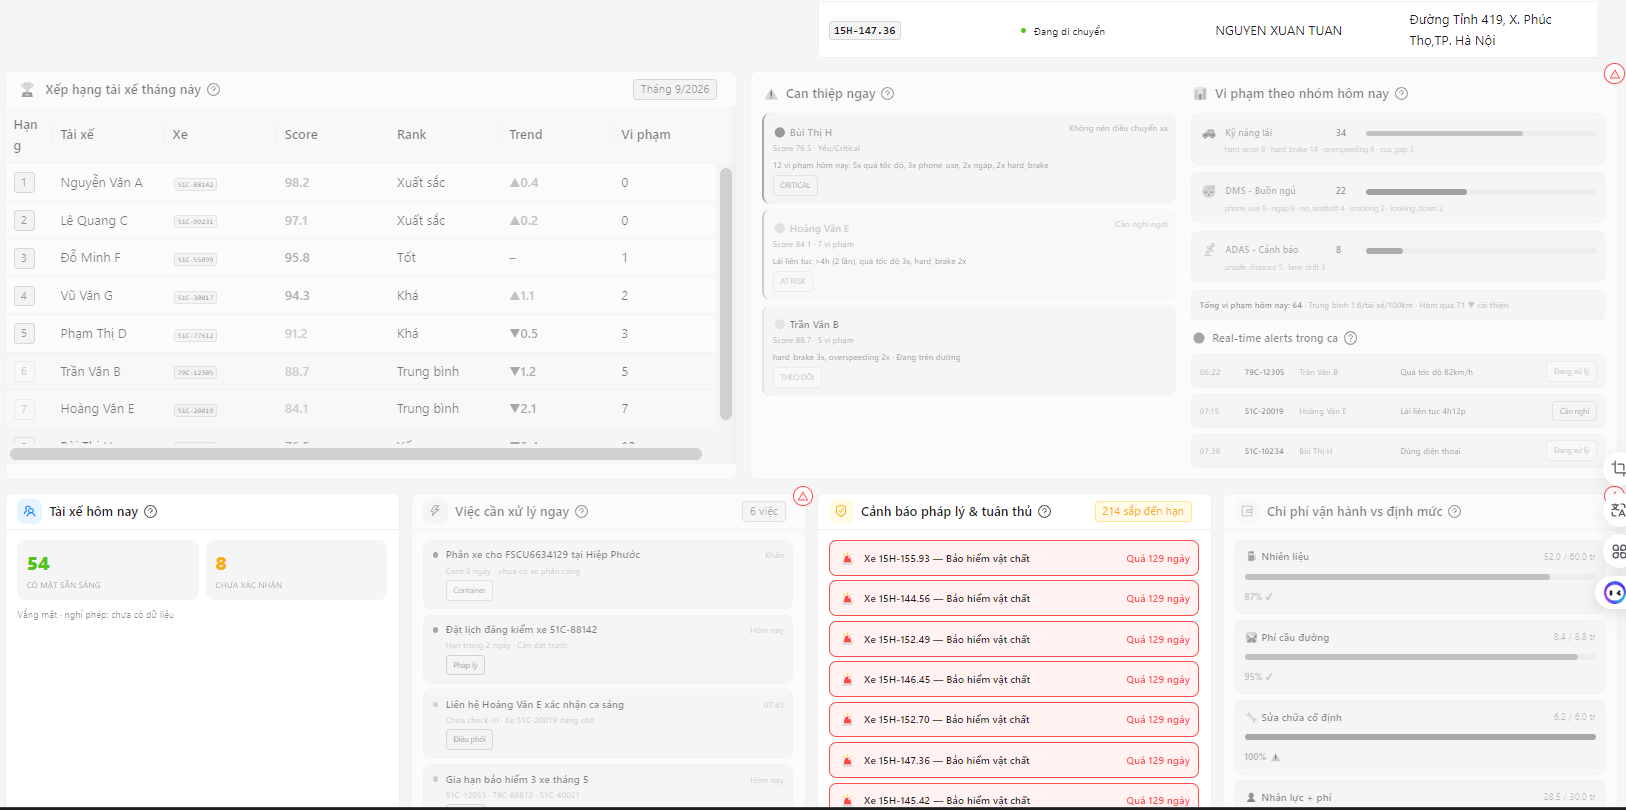Open help icon beside Can thiệp ngay
The height and width of the screenshot is (810, 1626).
[887, 93]
